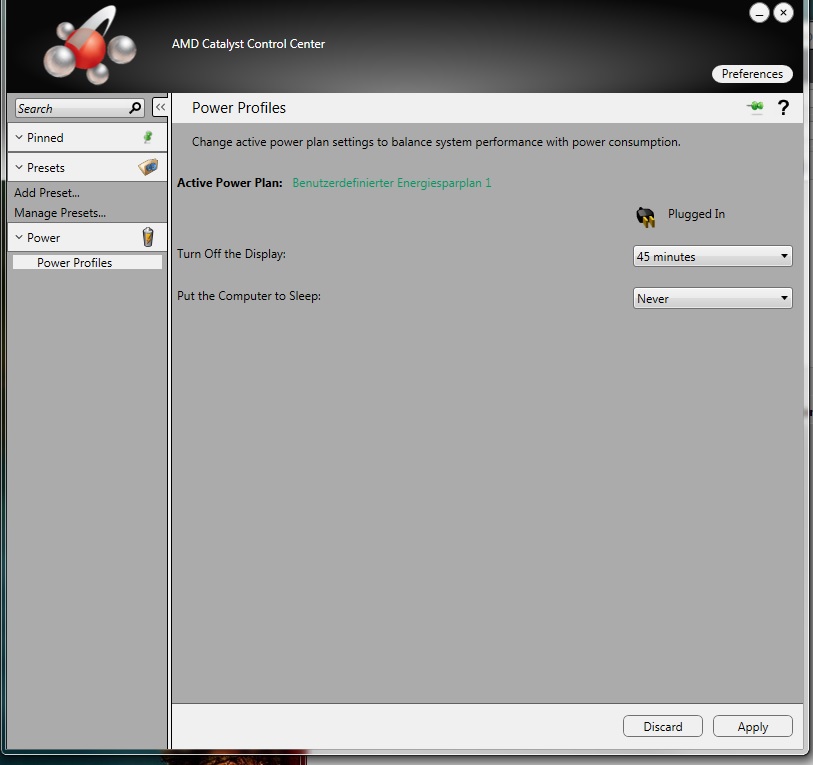The width and height of the screenshot is (813, 765).
Task: Collapse the Presets section
Action: (19, 167)
